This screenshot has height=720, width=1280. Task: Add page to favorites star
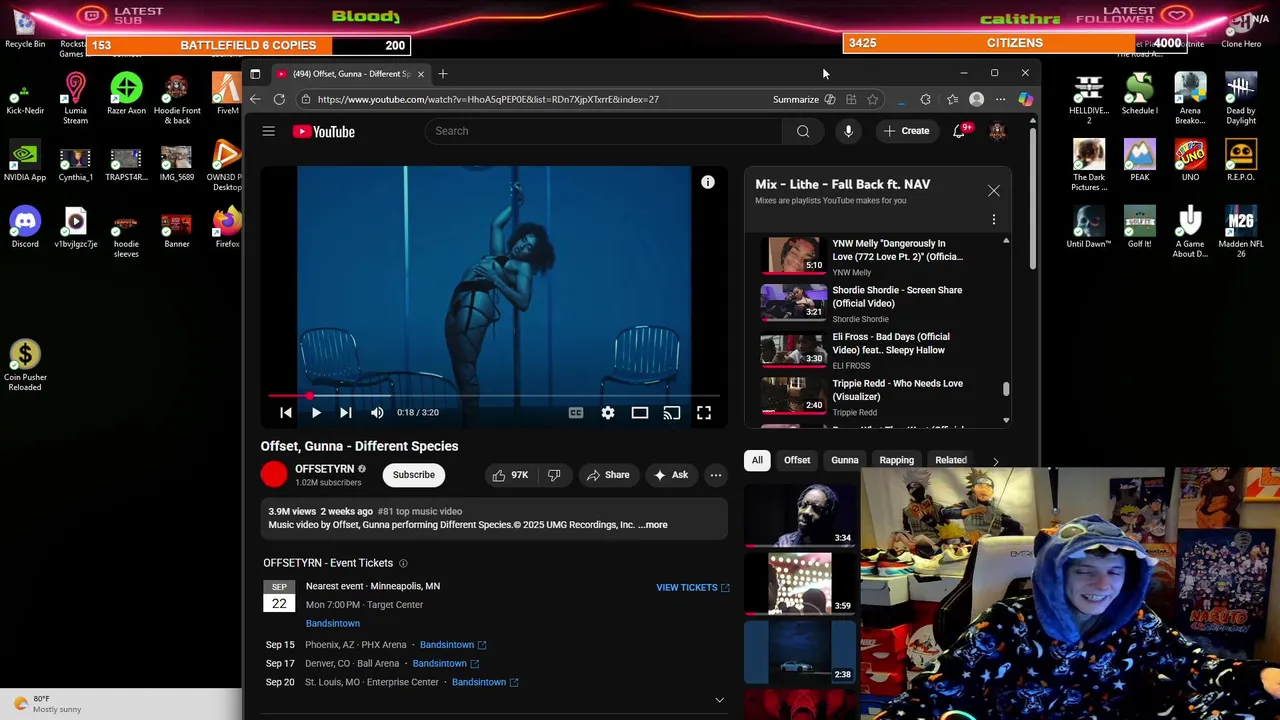coord(873,99)
